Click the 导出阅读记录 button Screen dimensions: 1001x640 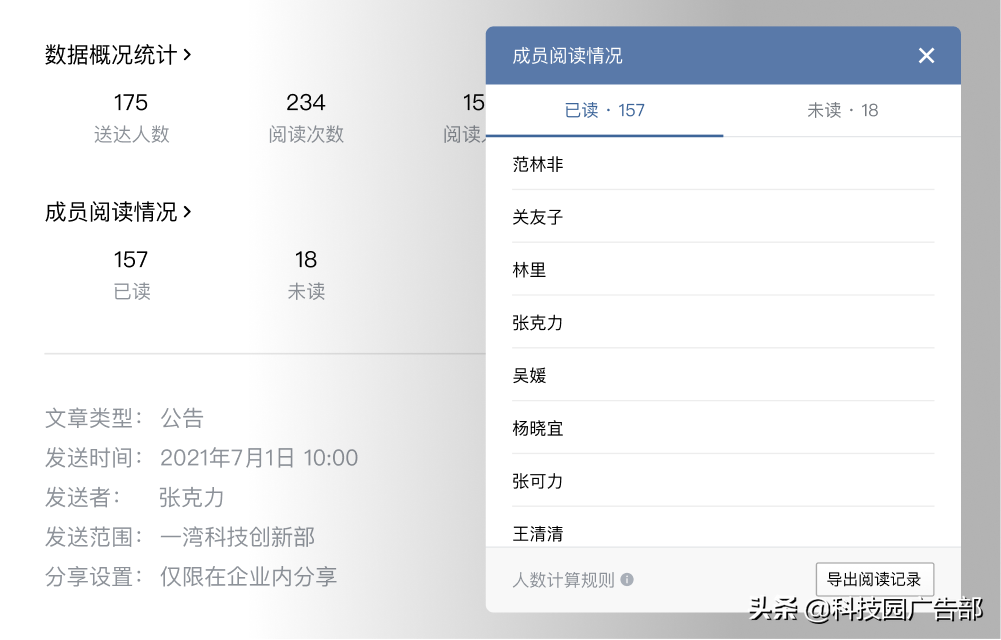[874, 578]
